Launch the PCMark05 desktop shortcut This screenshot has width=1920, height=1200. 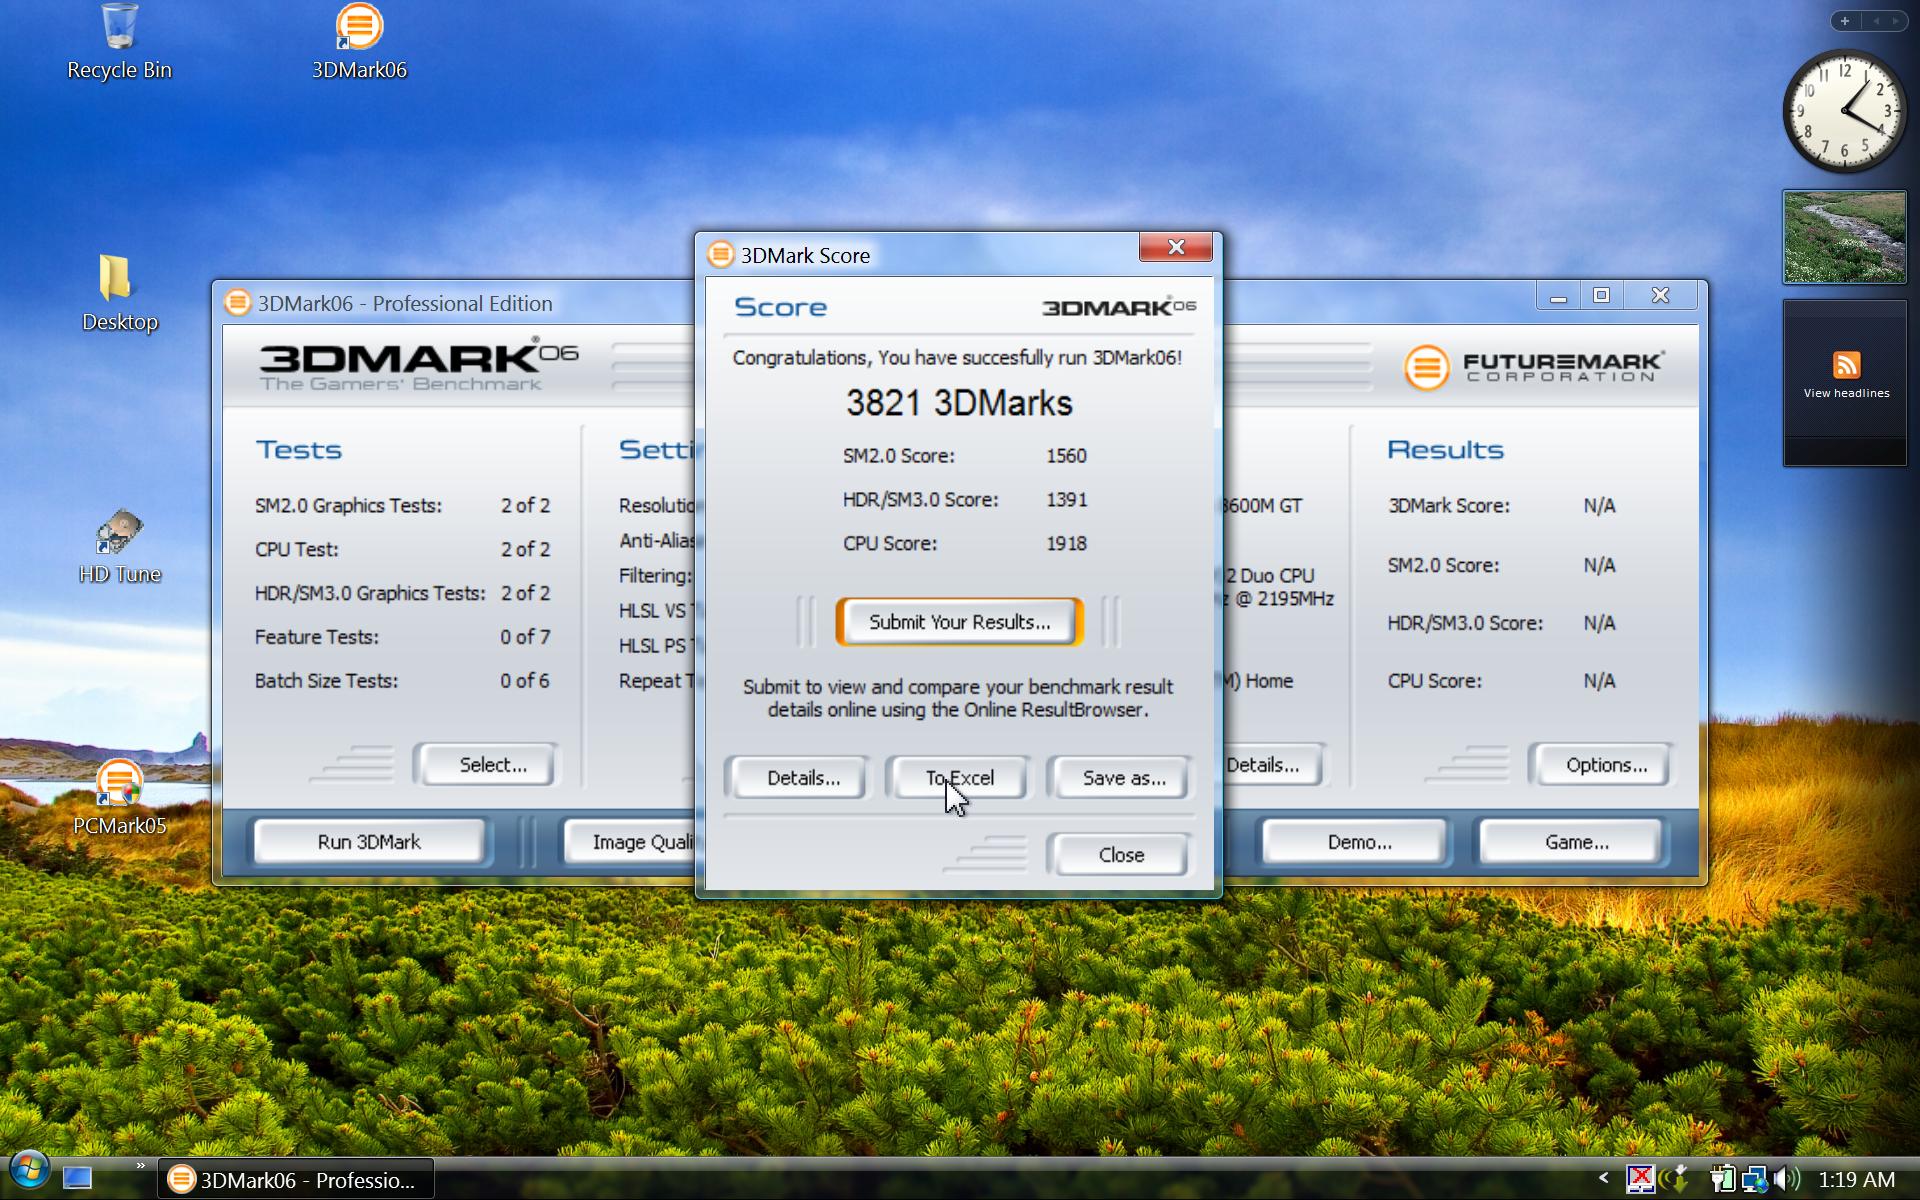pos(119,797)
